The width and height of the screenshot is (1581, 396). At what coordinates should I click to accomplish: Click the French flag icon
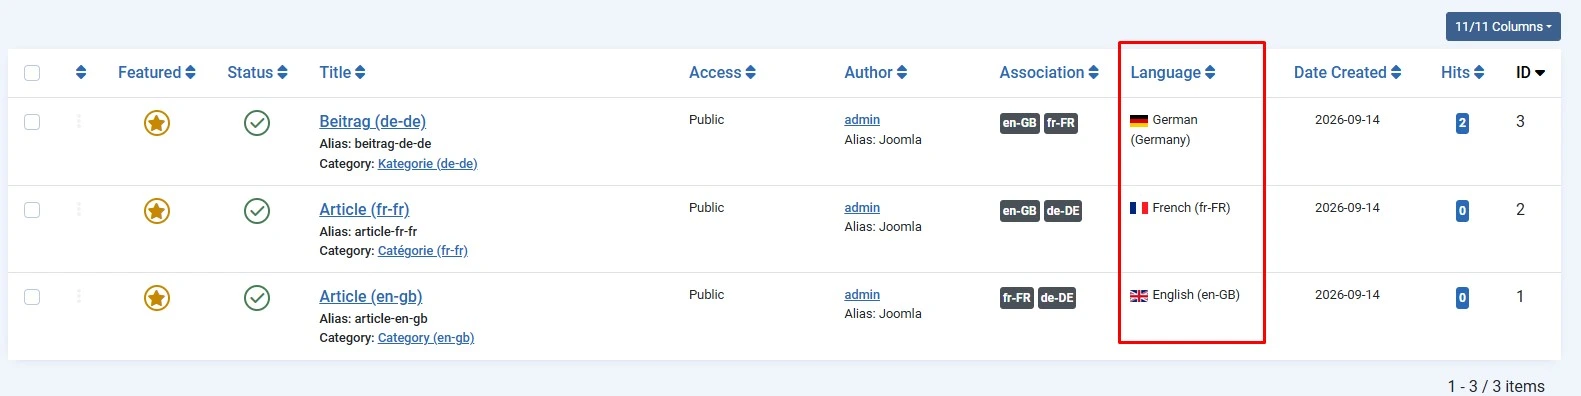pos(1139,208)
